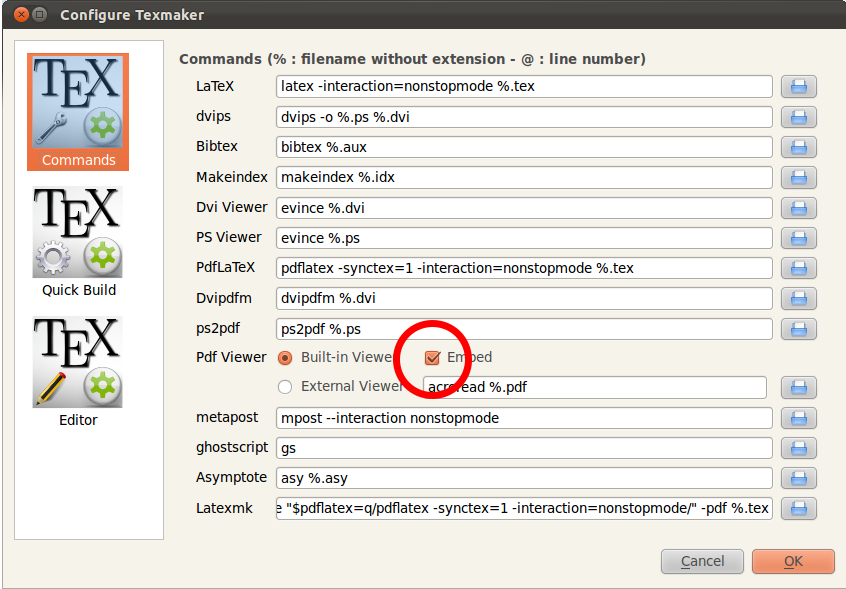The width and height of the screenshot is (846, 589).
Task: Select the External Viewer radio button
Action: (x=284, y=388)
